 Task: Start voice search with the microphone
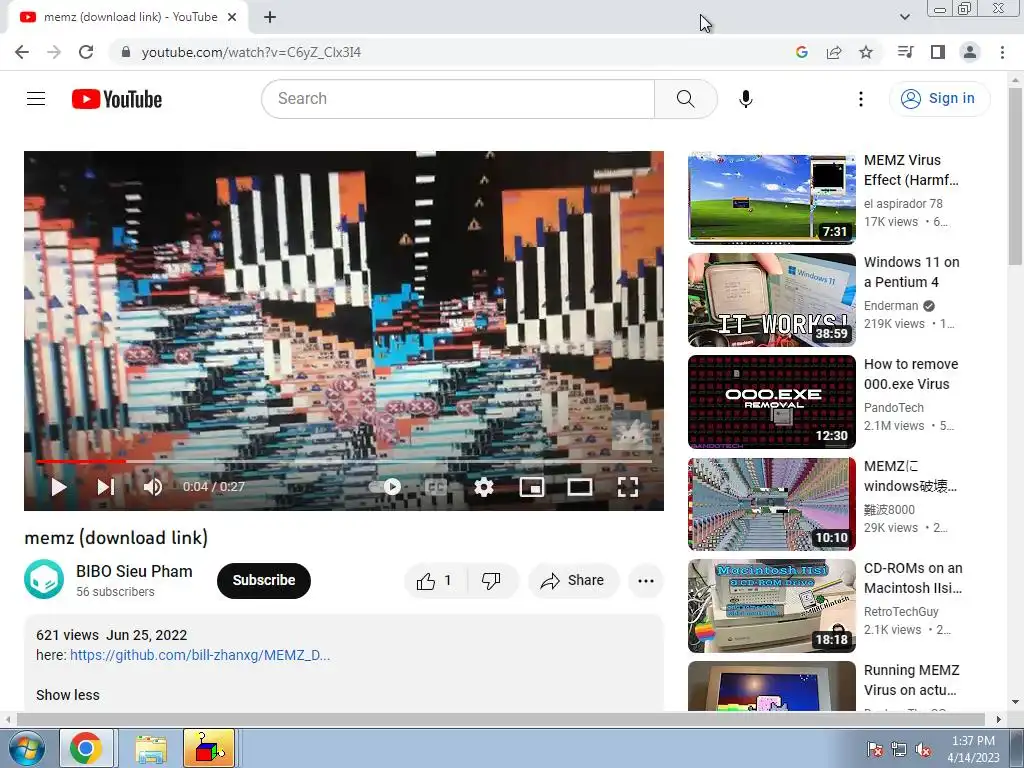746,99
